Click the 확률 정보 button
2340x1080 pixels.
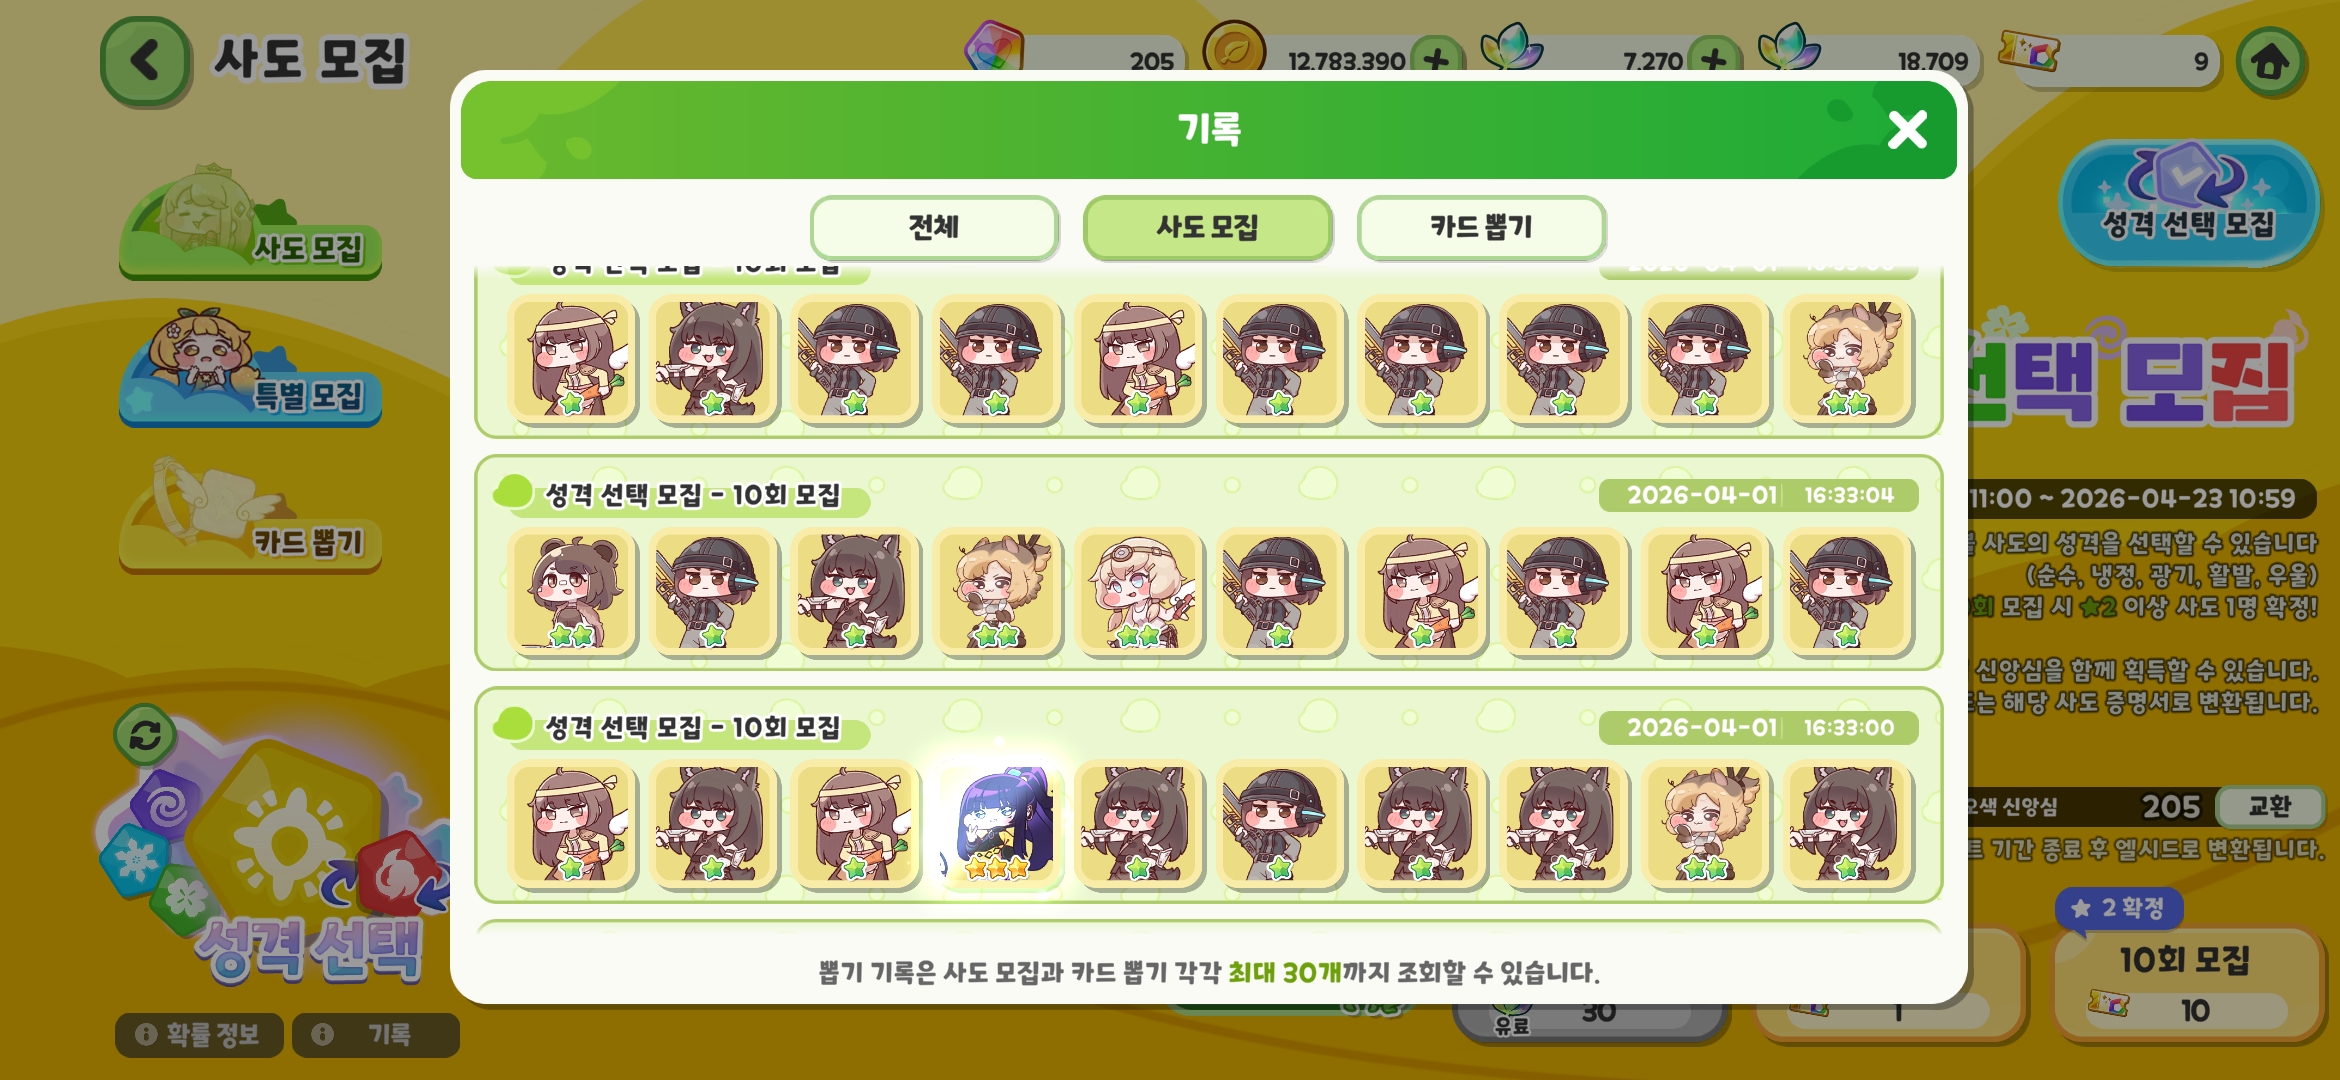click(199, 1034)
